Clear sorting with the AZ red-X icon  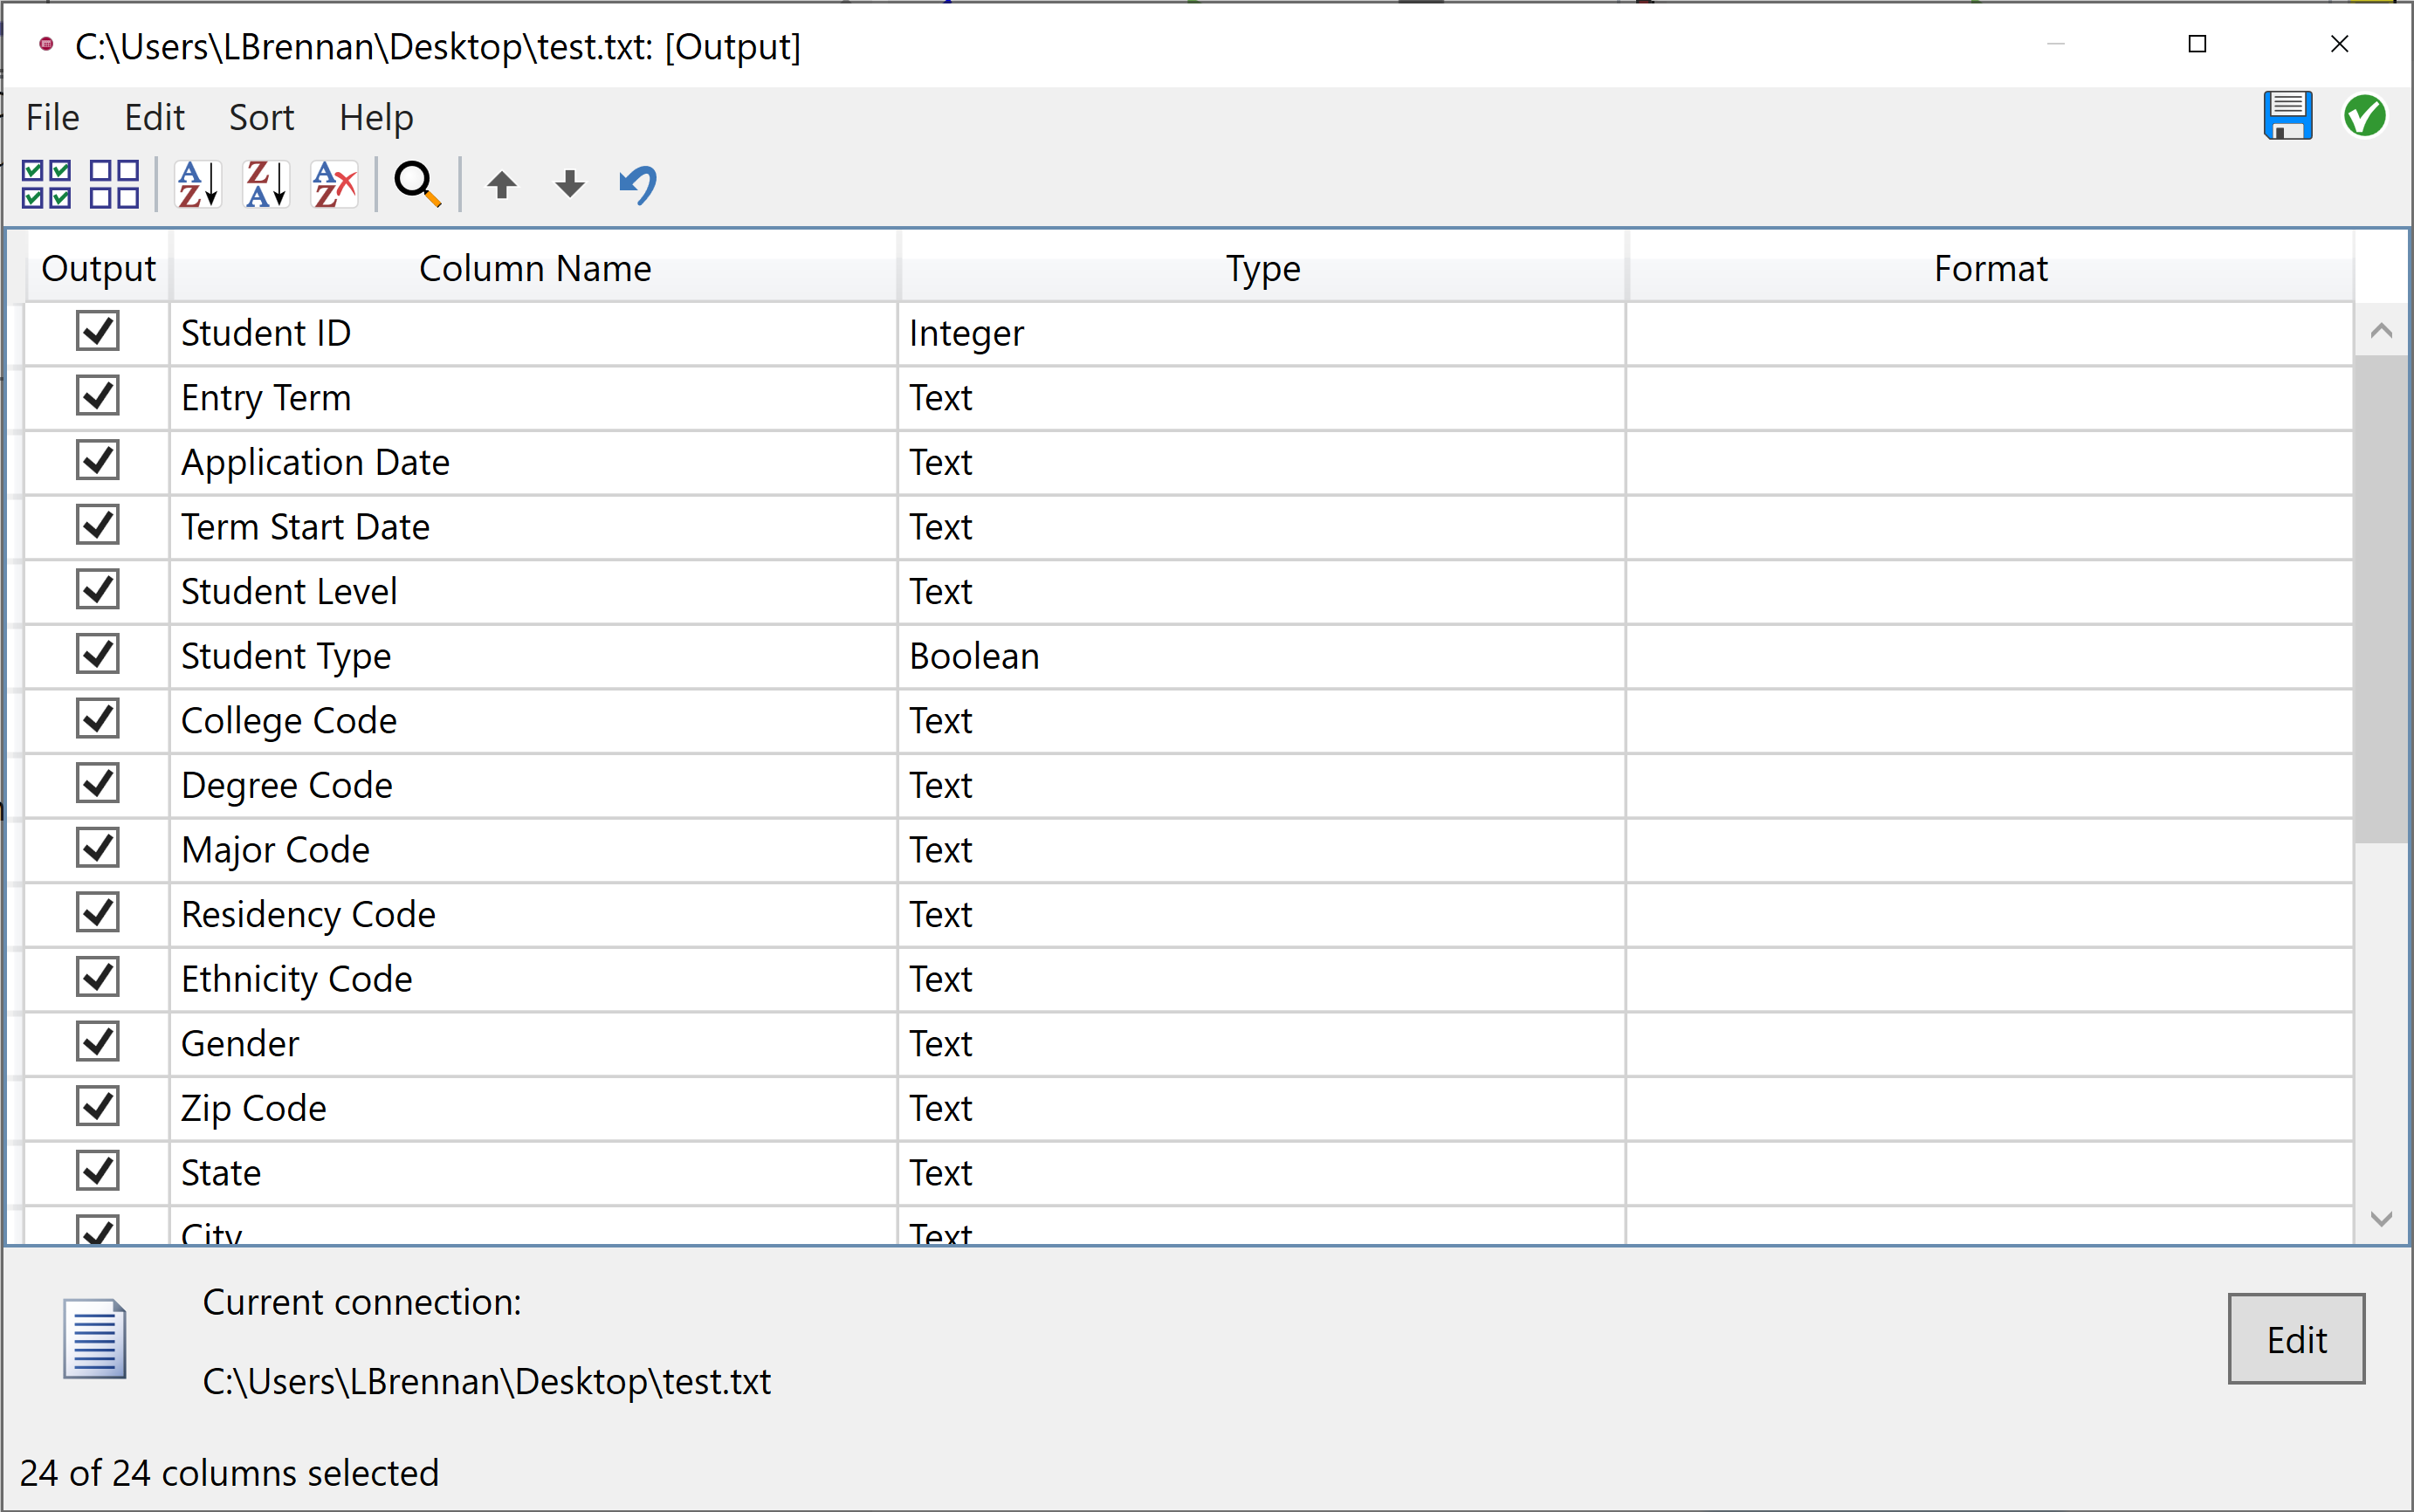[x=334, y=184]
